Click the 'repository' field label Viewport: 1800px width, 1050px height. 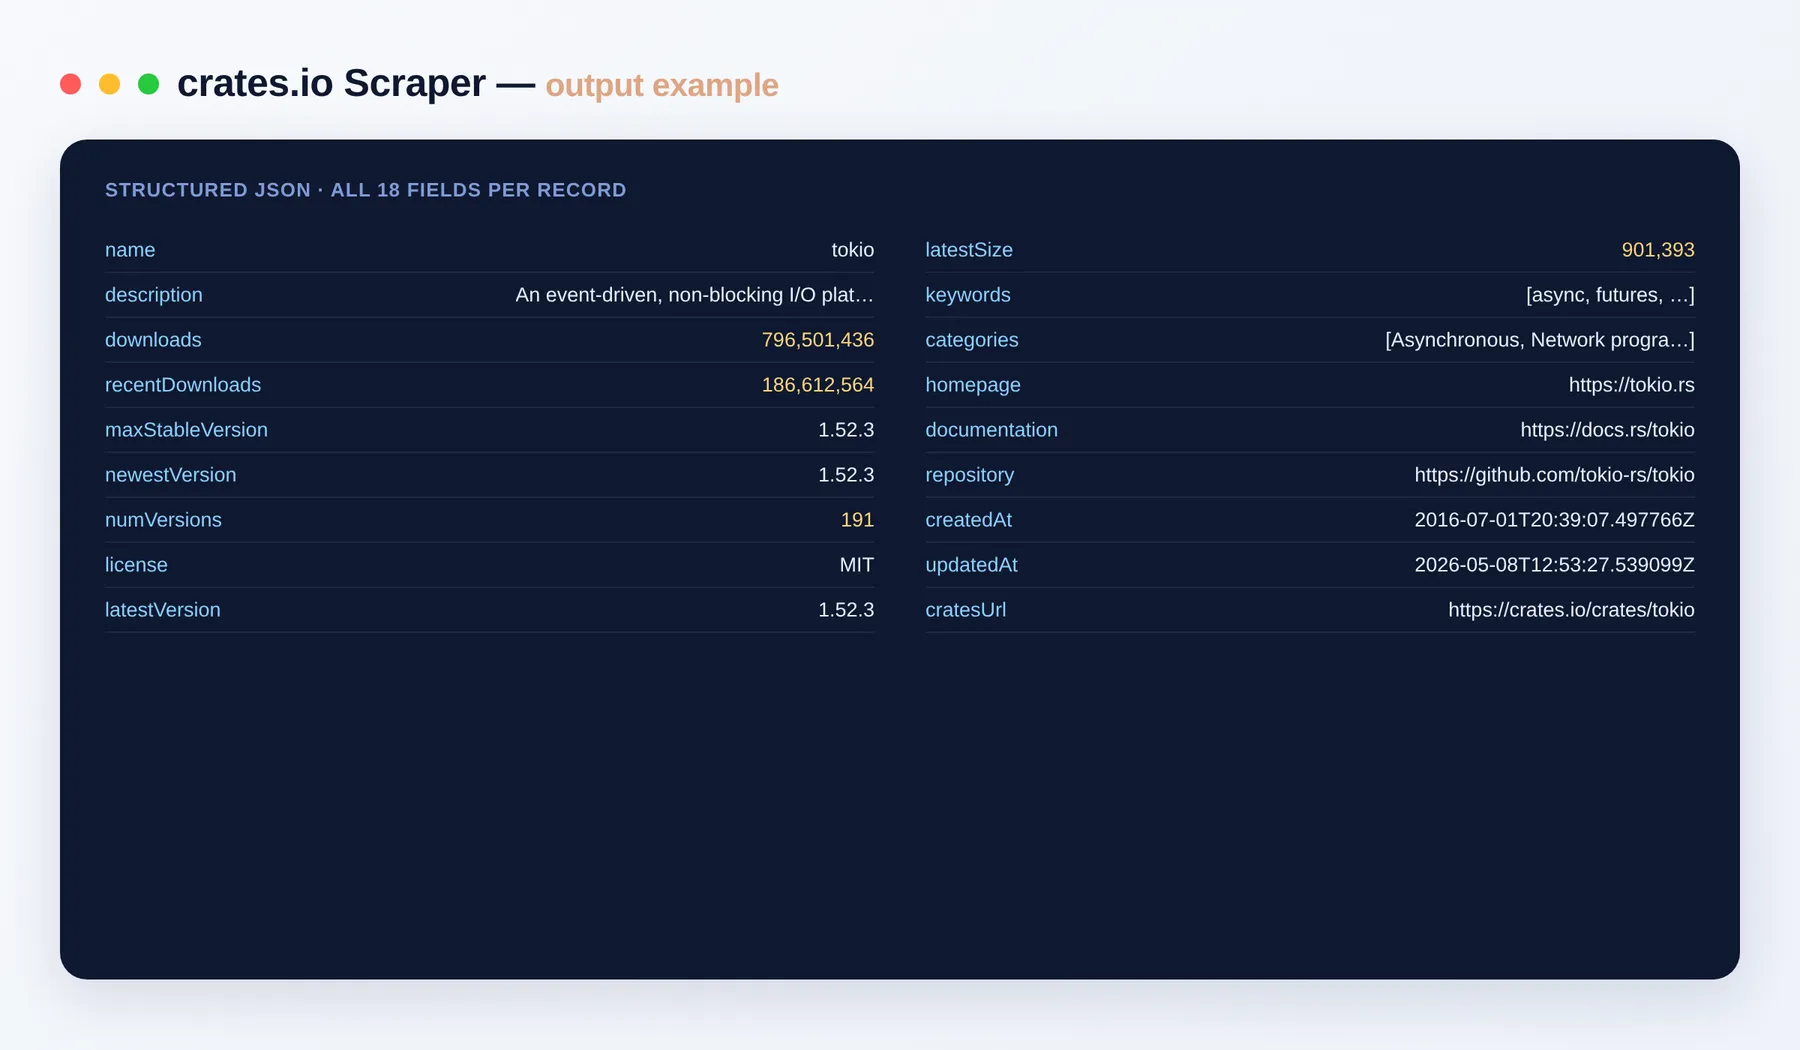(970, 475)
